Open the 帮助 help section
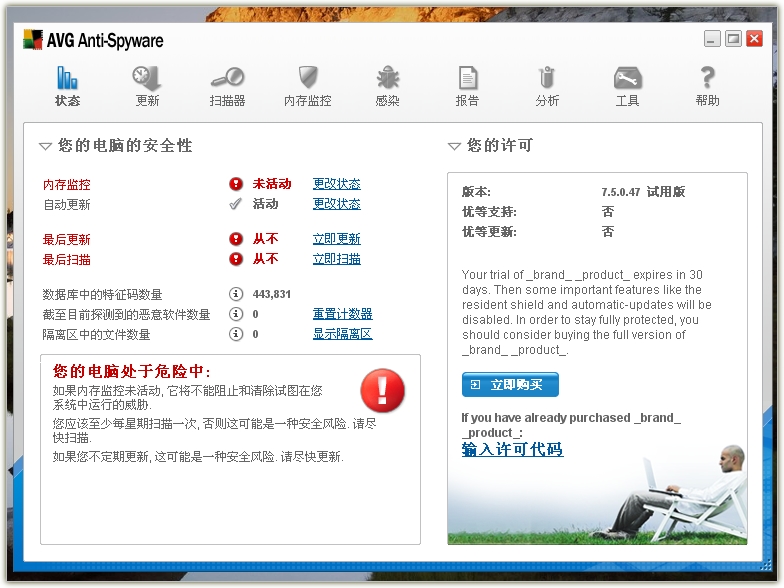Viewport: 784px width, 588px height. 707,86
